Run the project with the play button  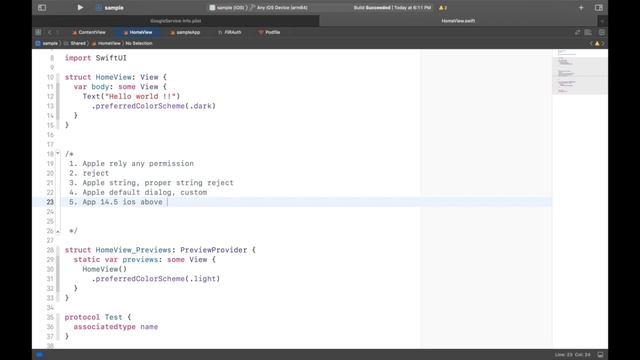click(80, 7)
